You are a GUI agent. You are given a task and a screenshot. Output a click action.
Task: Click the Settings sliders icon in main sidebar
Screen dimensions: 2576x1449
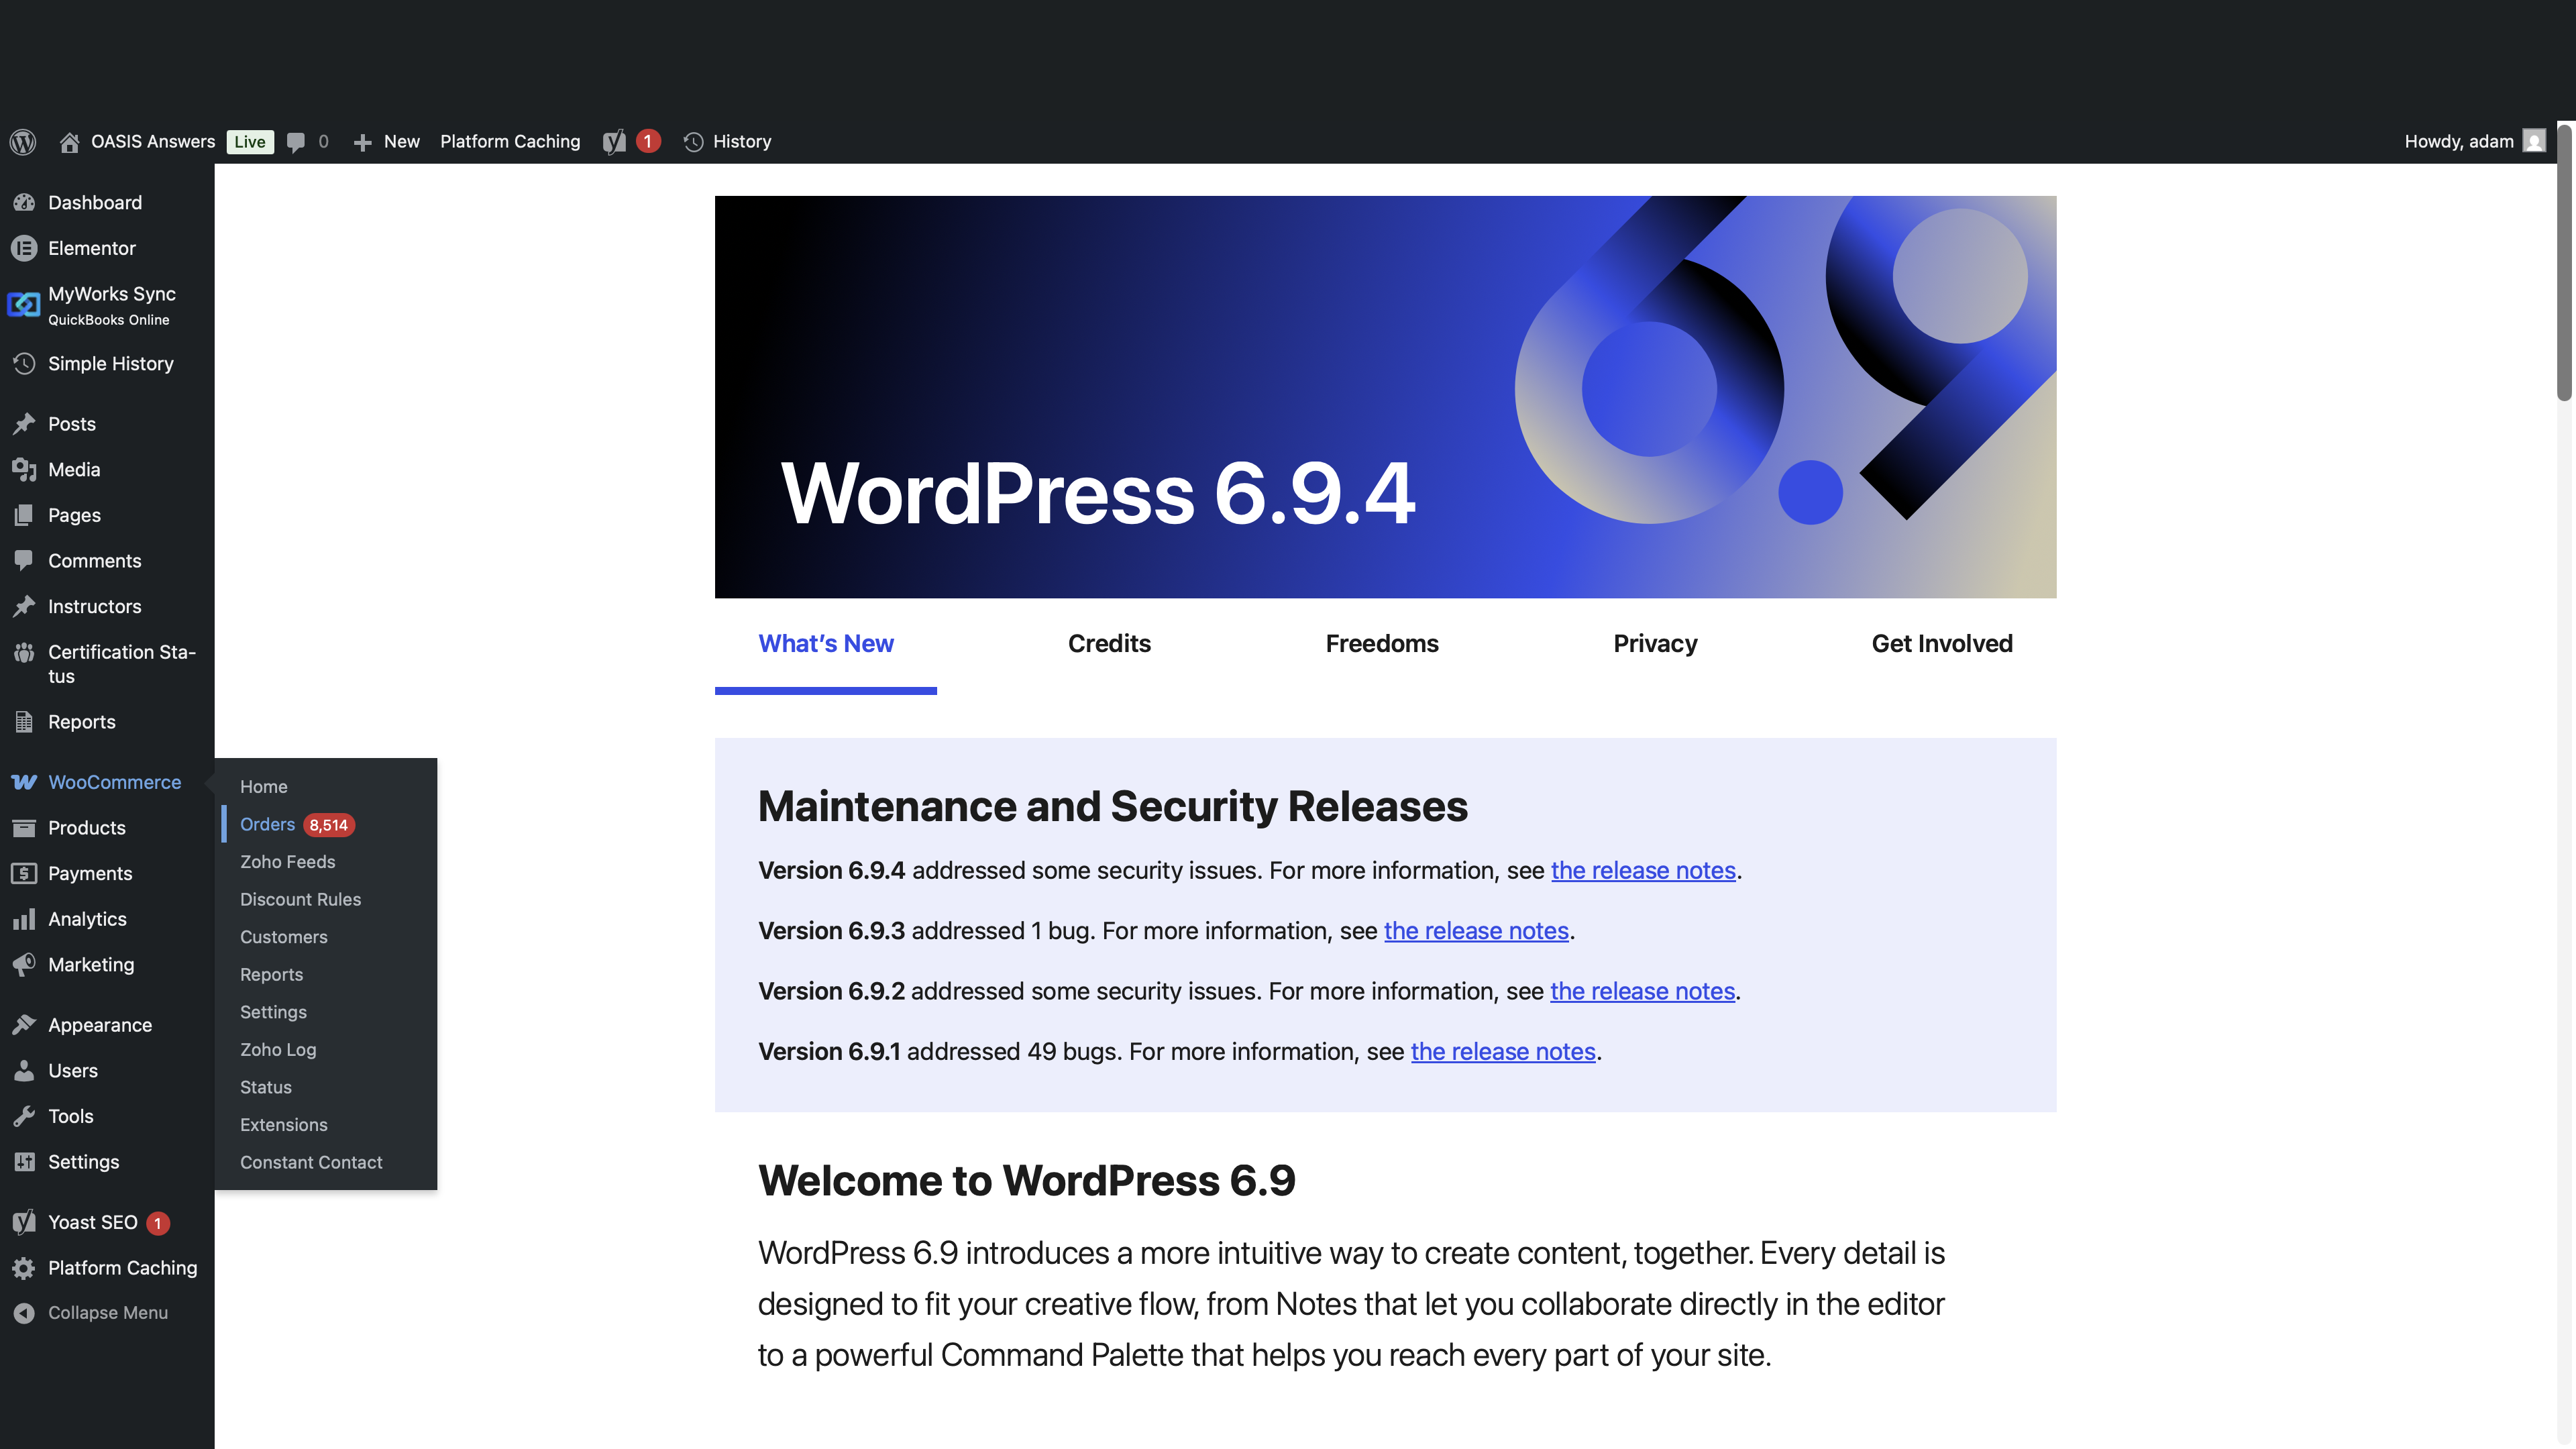(24, 1162)
